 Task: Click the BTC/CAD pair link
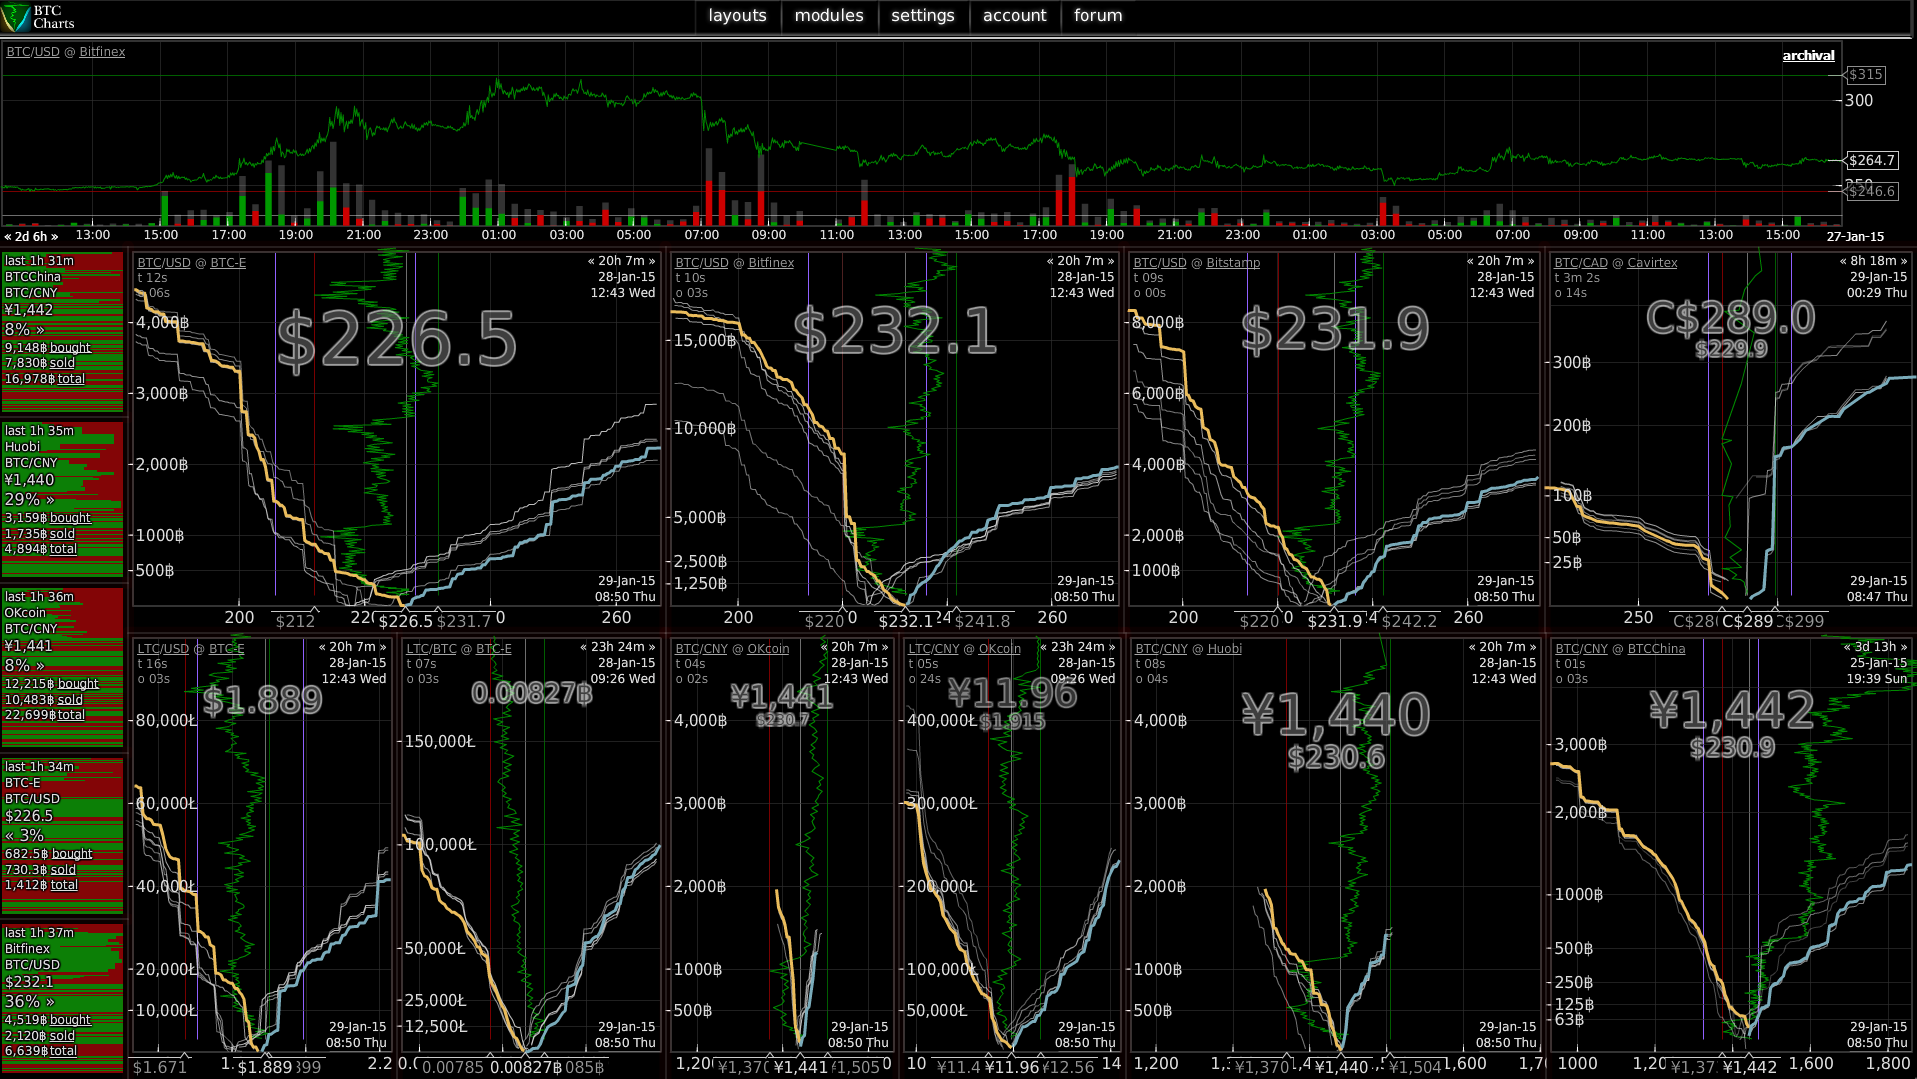(1581, 263)
